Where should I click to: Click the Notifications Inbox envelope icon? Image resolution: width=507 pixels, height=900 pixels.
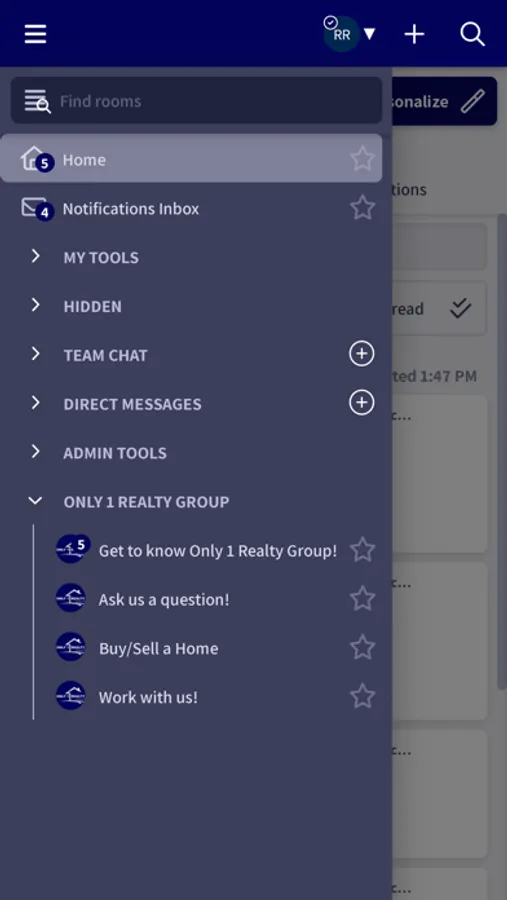tap(36, 208)
